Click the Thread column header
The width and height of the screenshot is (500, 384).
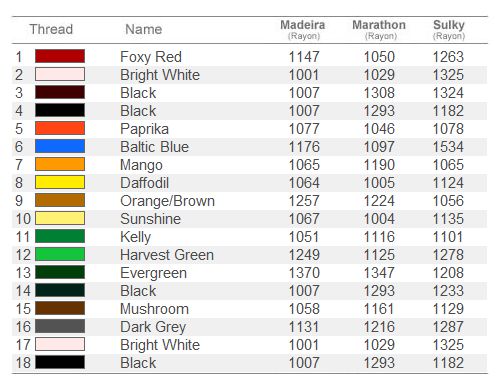click(x=51, y=29)
